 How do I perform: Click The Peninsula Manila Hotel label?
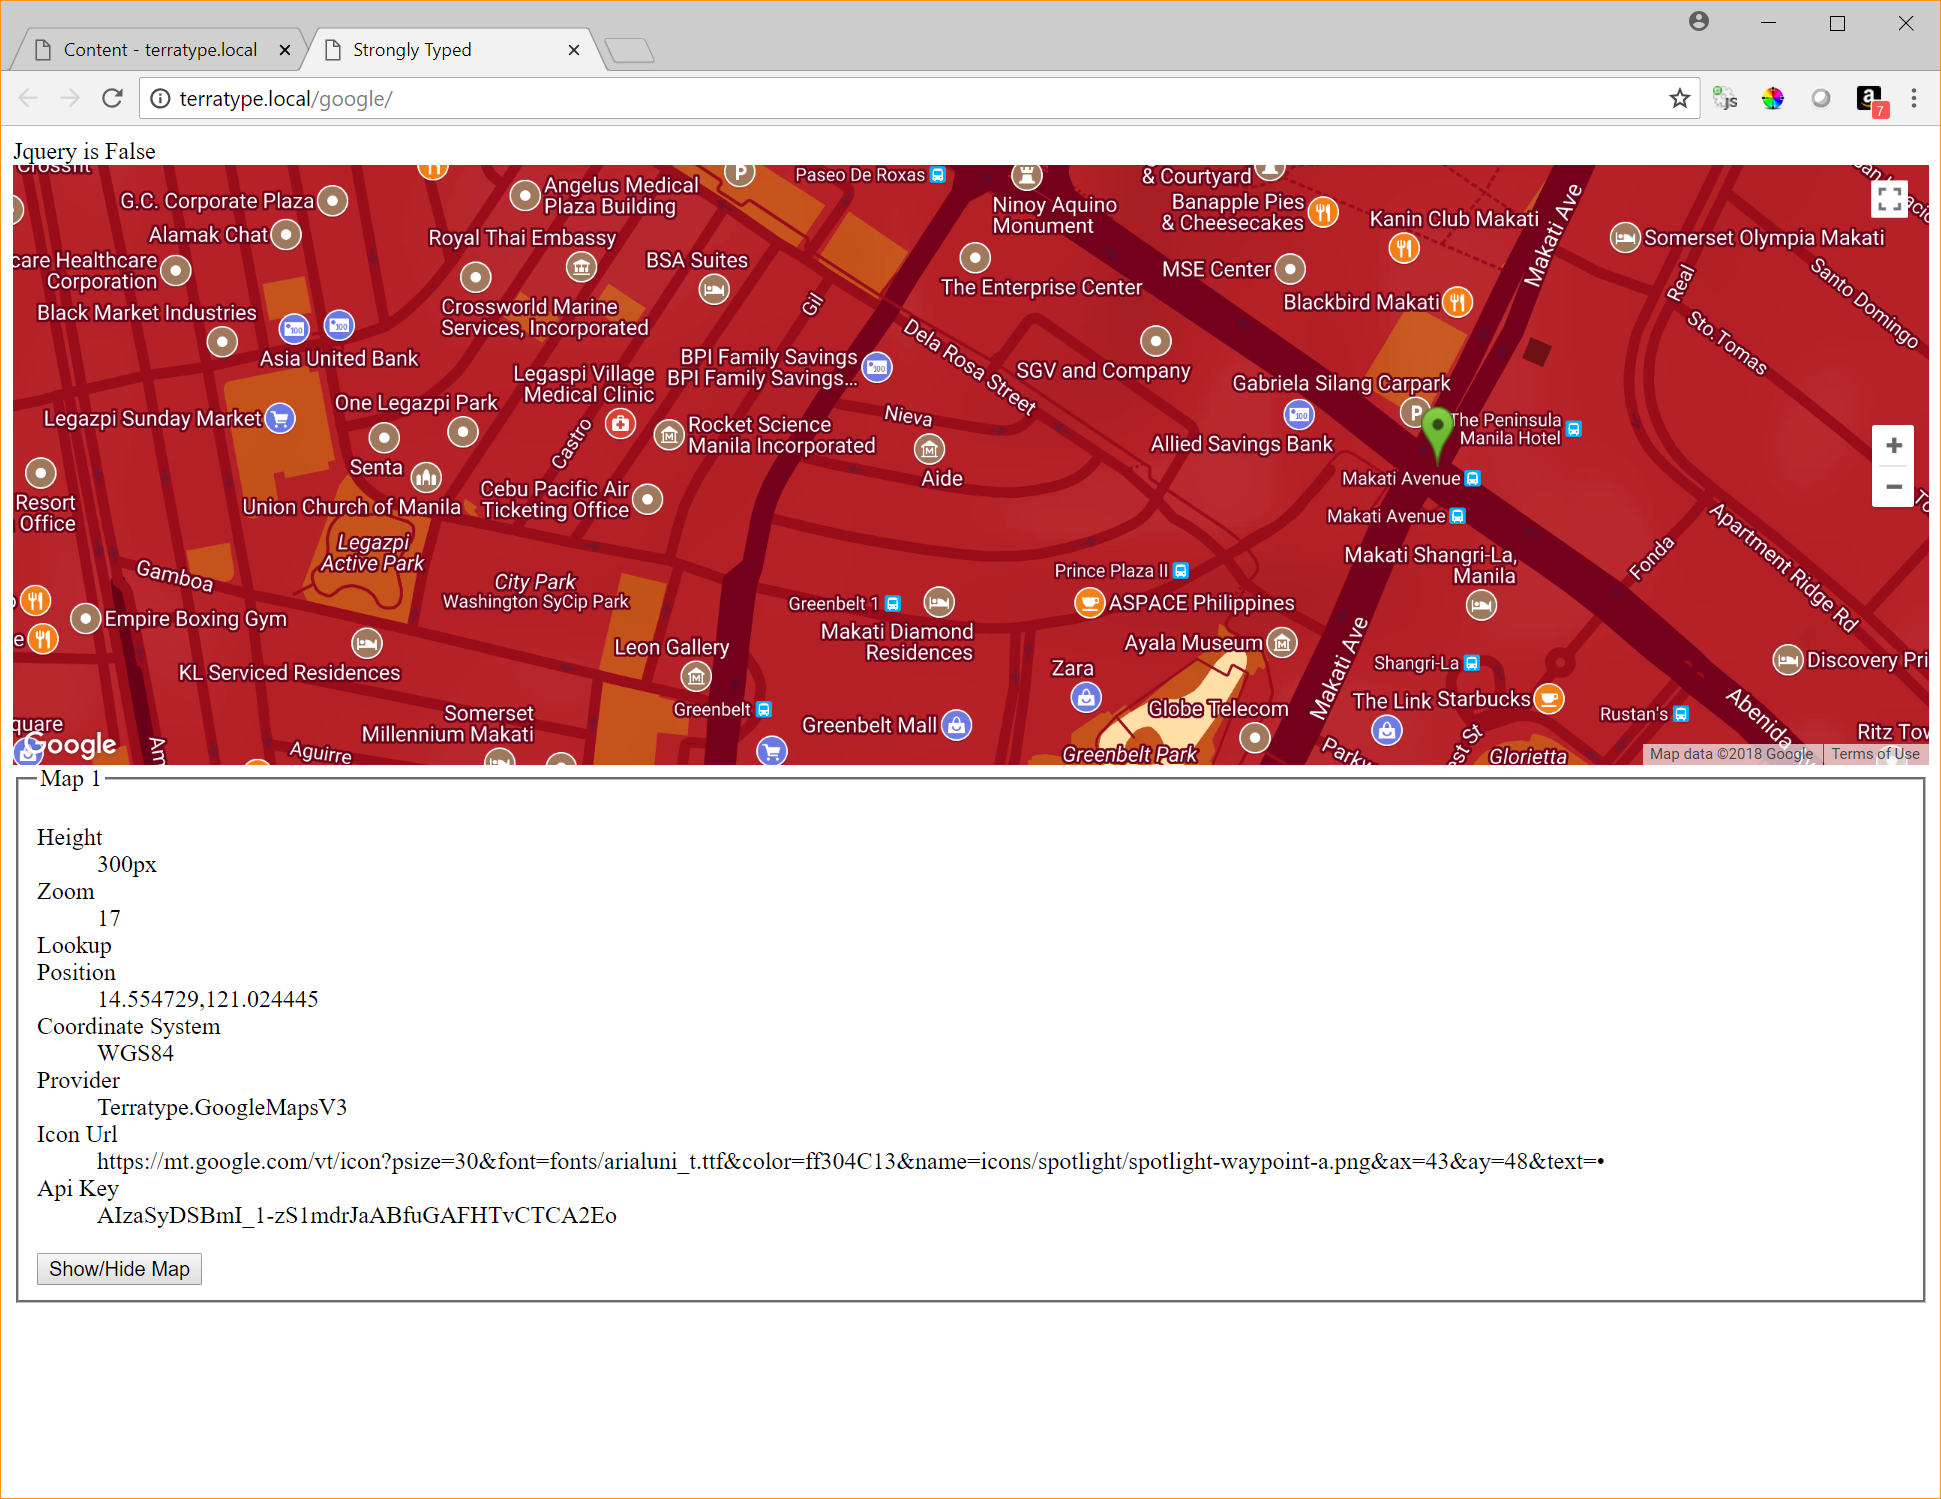pyautogui.click(x=1506, y=429)
